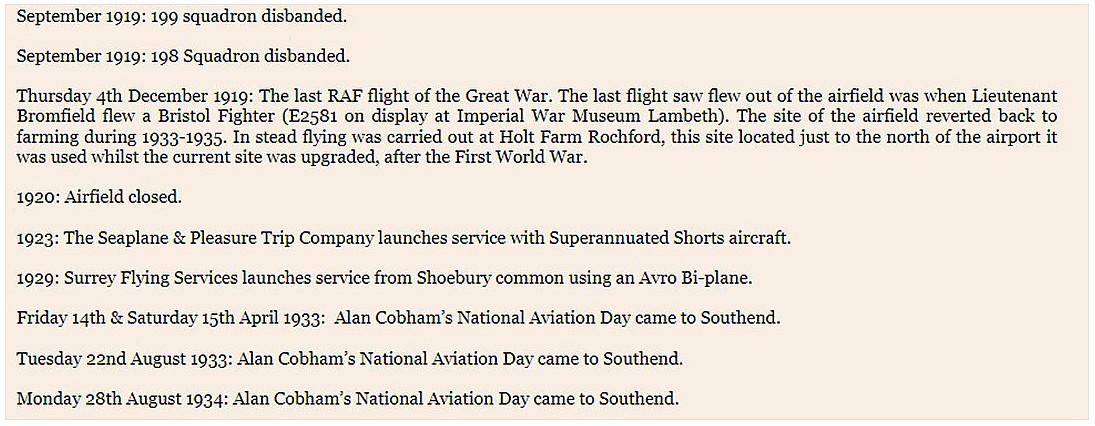Image resolution: width=1095 pixels, height=426 pixels.
Task: Click the '1920: Airfield closed' line
Action: [x=99, y=197]
